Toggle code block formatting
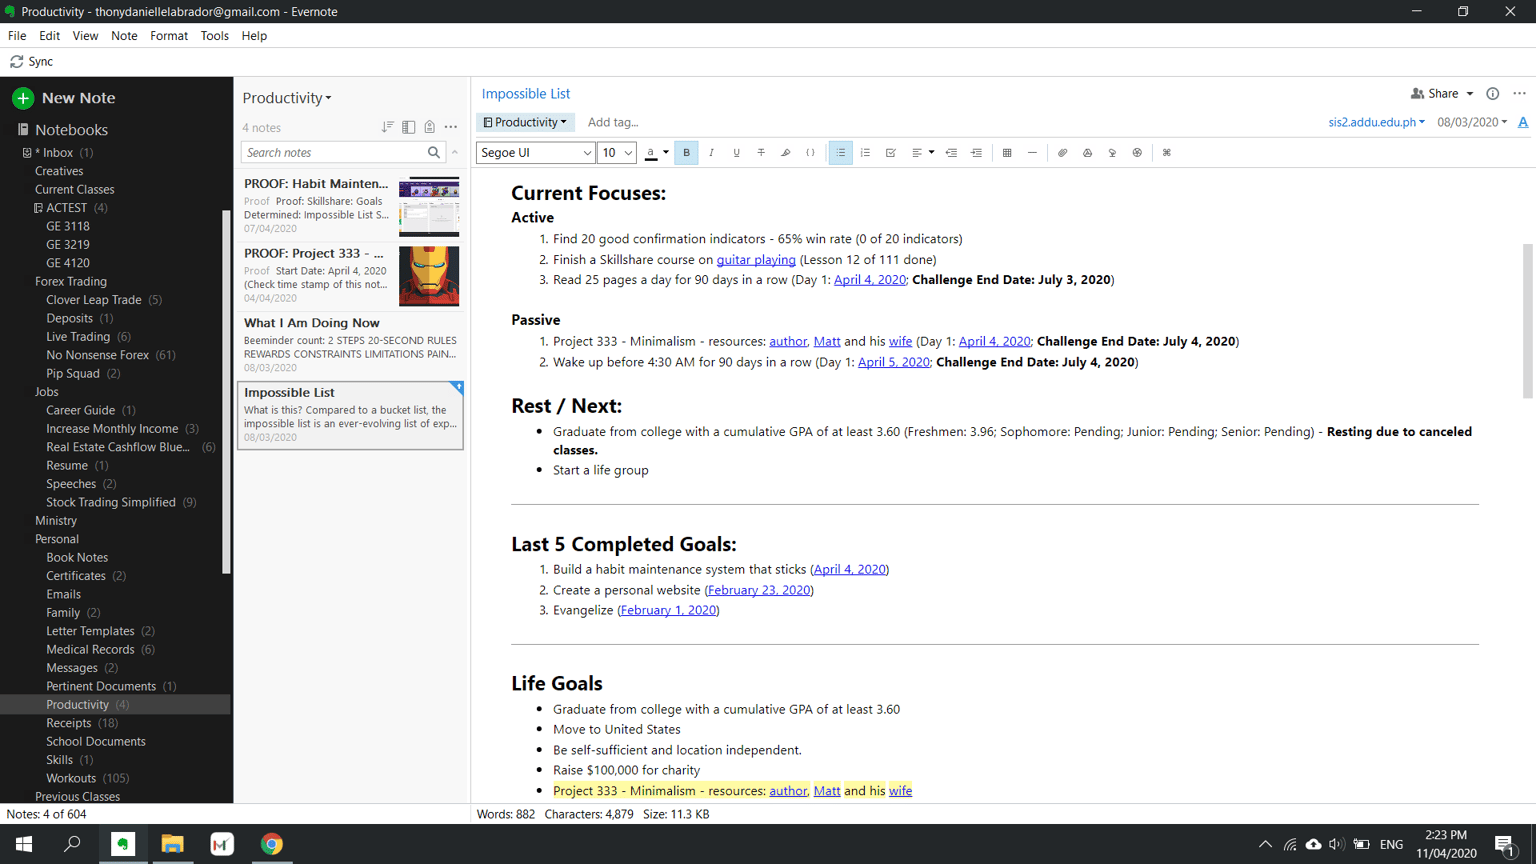 click(811, 153)
